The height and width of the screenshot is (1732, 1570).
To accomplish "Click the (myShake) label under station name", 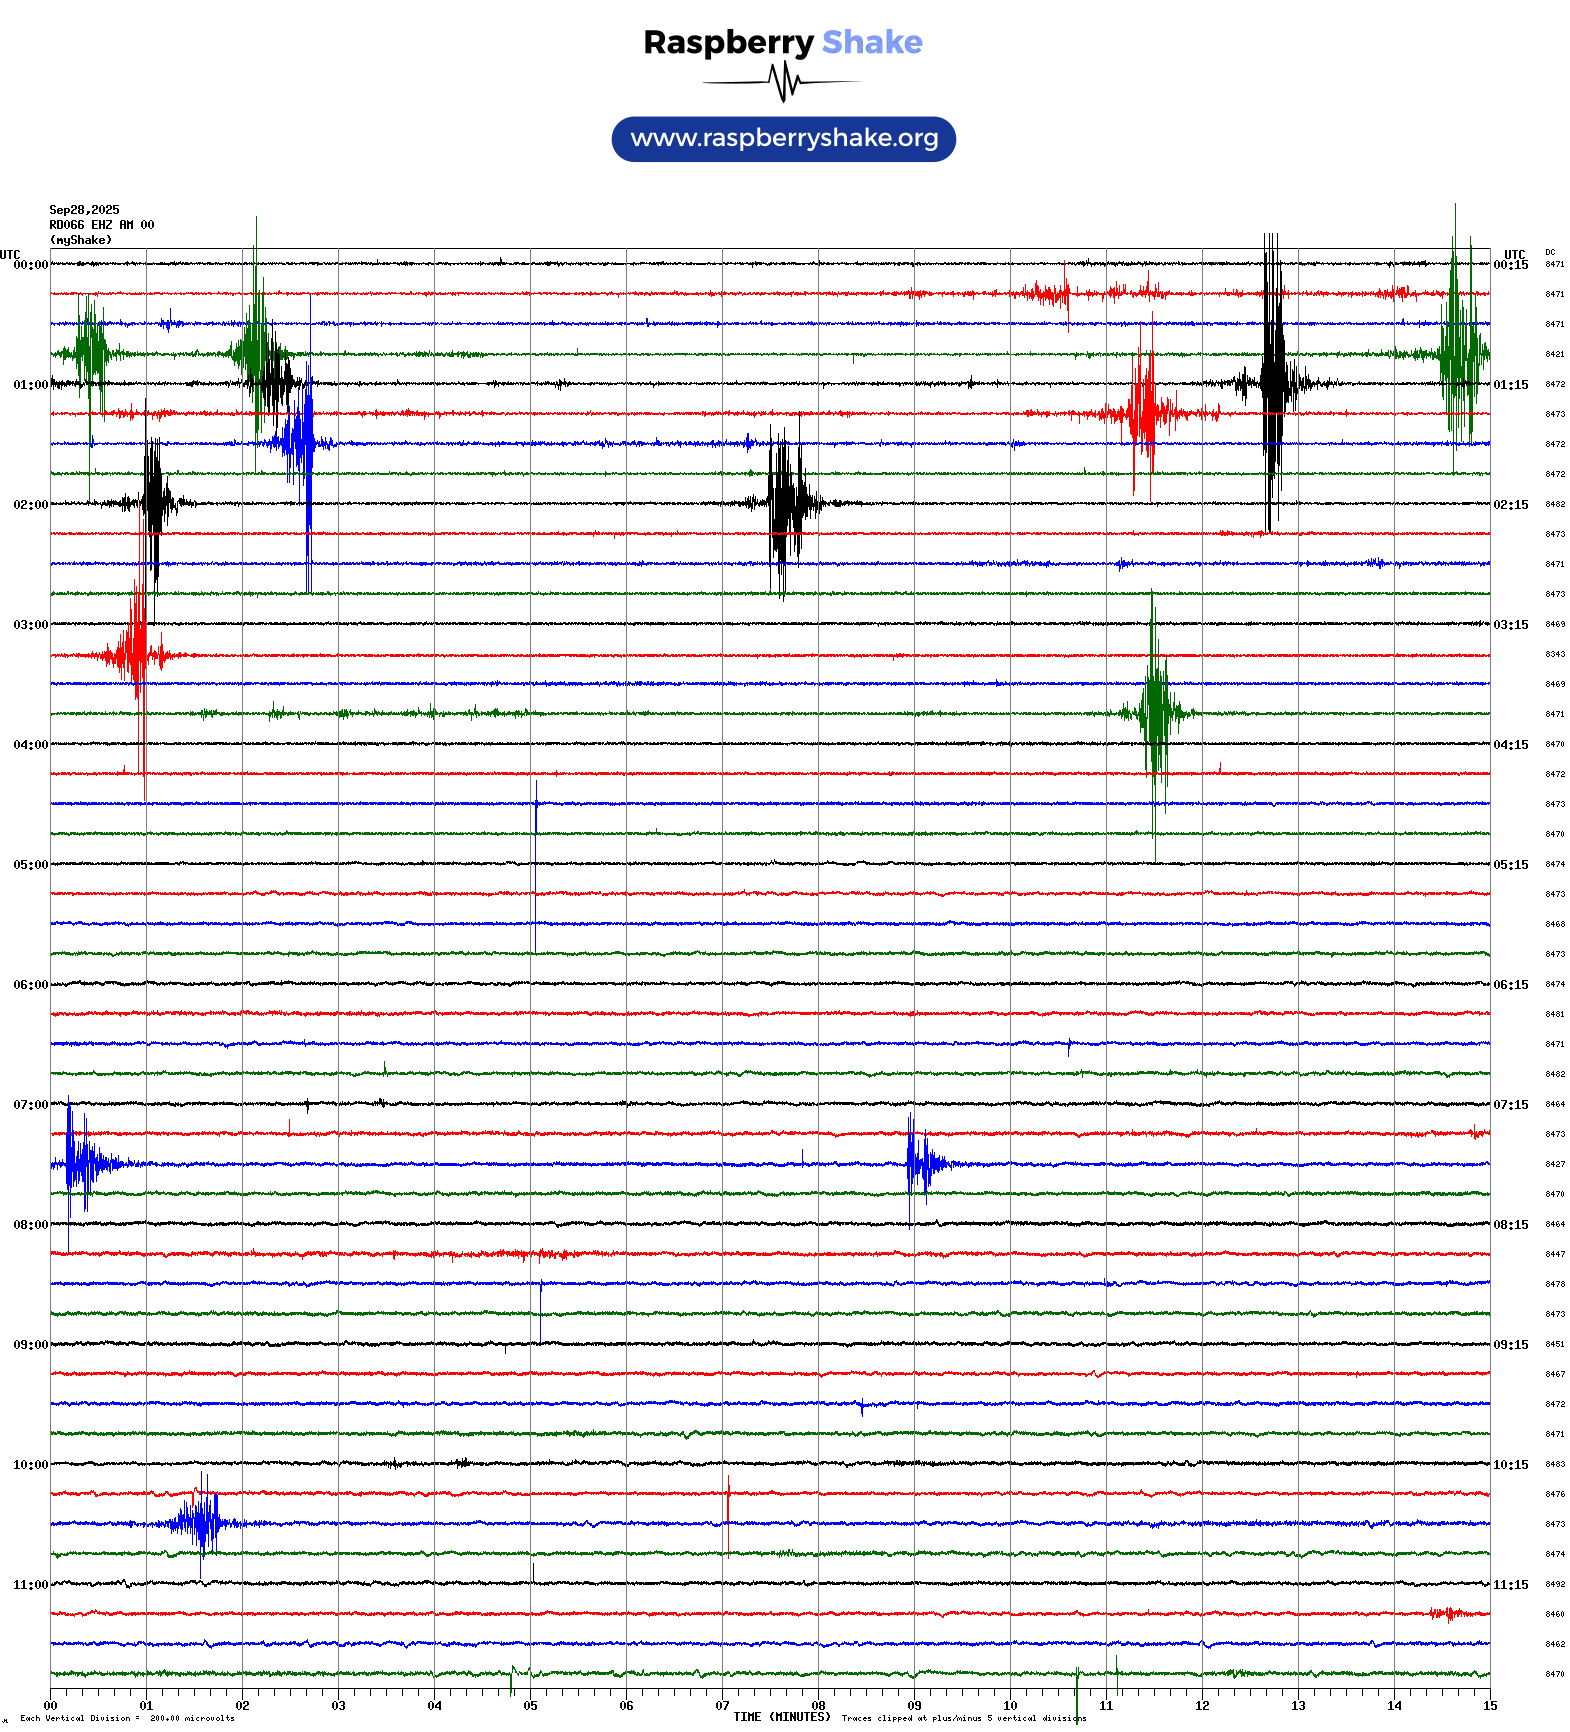I will coord(81,240).
